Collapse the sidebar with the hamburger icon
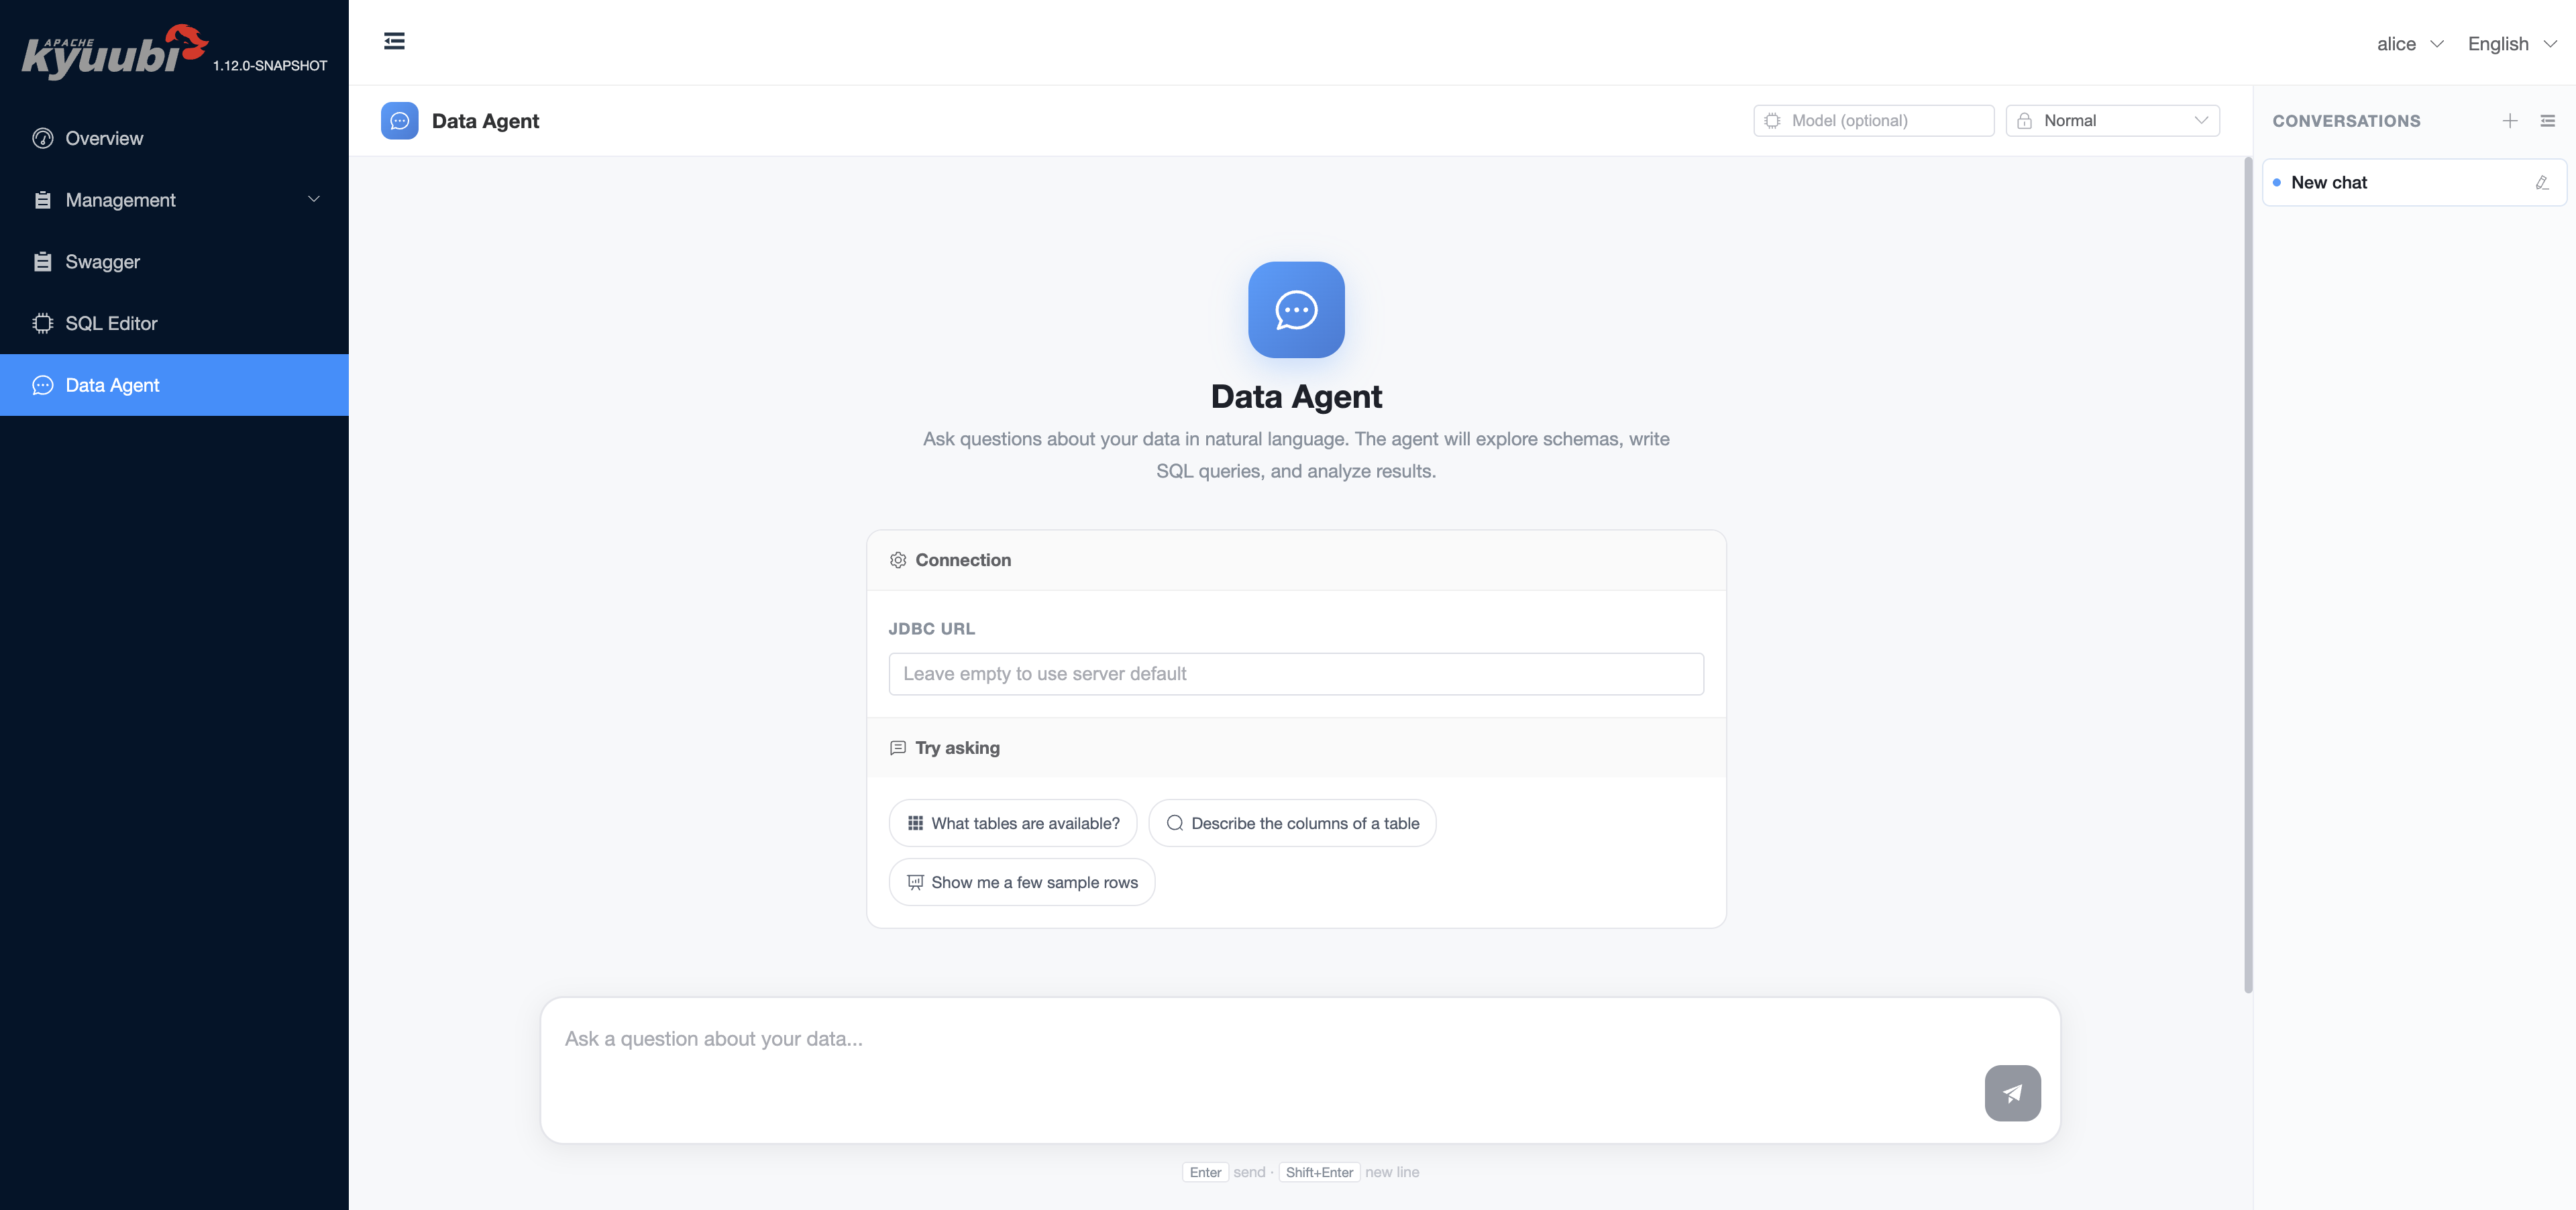2576x1210 pixels. point(394,41)
